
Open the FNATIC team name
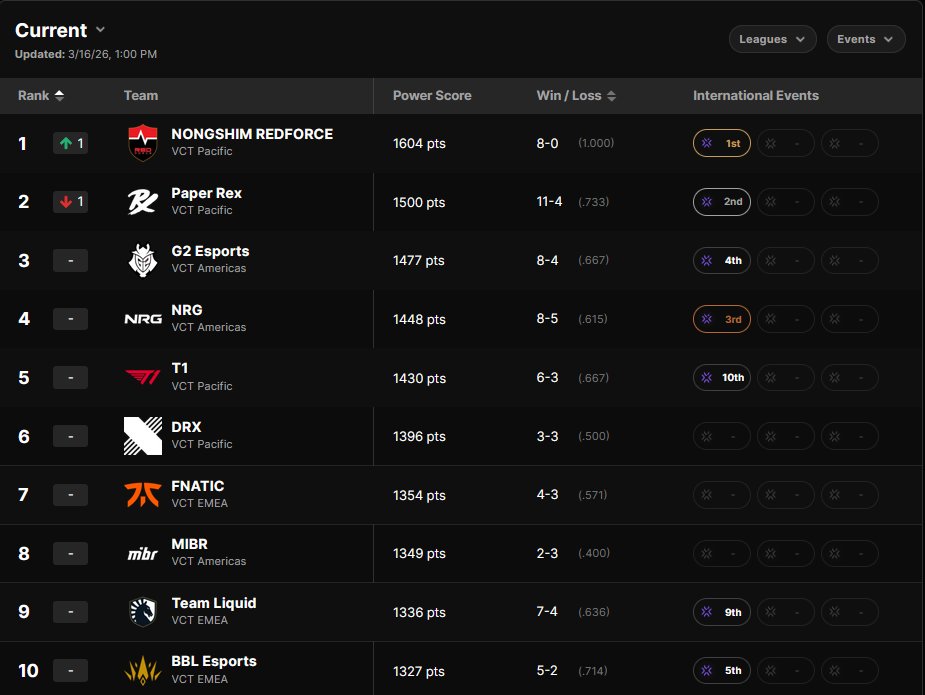[198, 486]
